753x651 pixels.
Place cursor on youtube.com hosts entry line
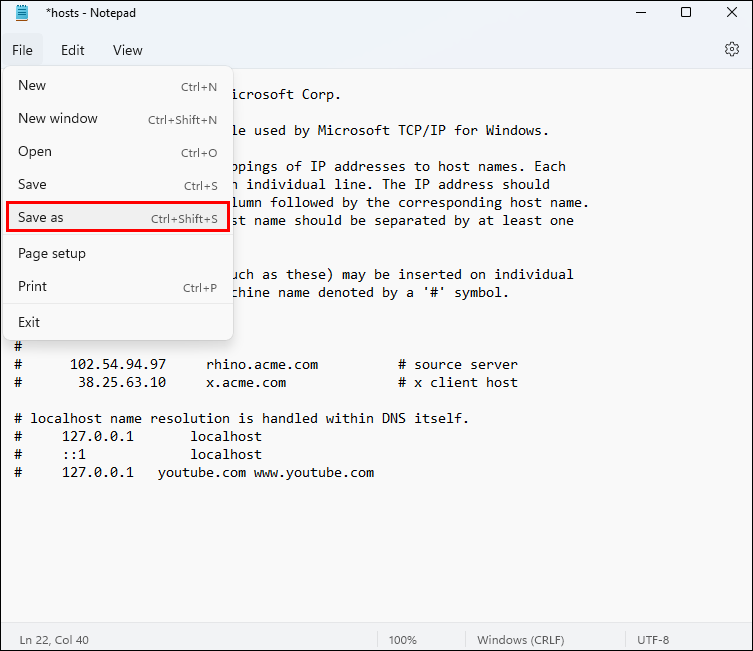[x=194, y=472]
